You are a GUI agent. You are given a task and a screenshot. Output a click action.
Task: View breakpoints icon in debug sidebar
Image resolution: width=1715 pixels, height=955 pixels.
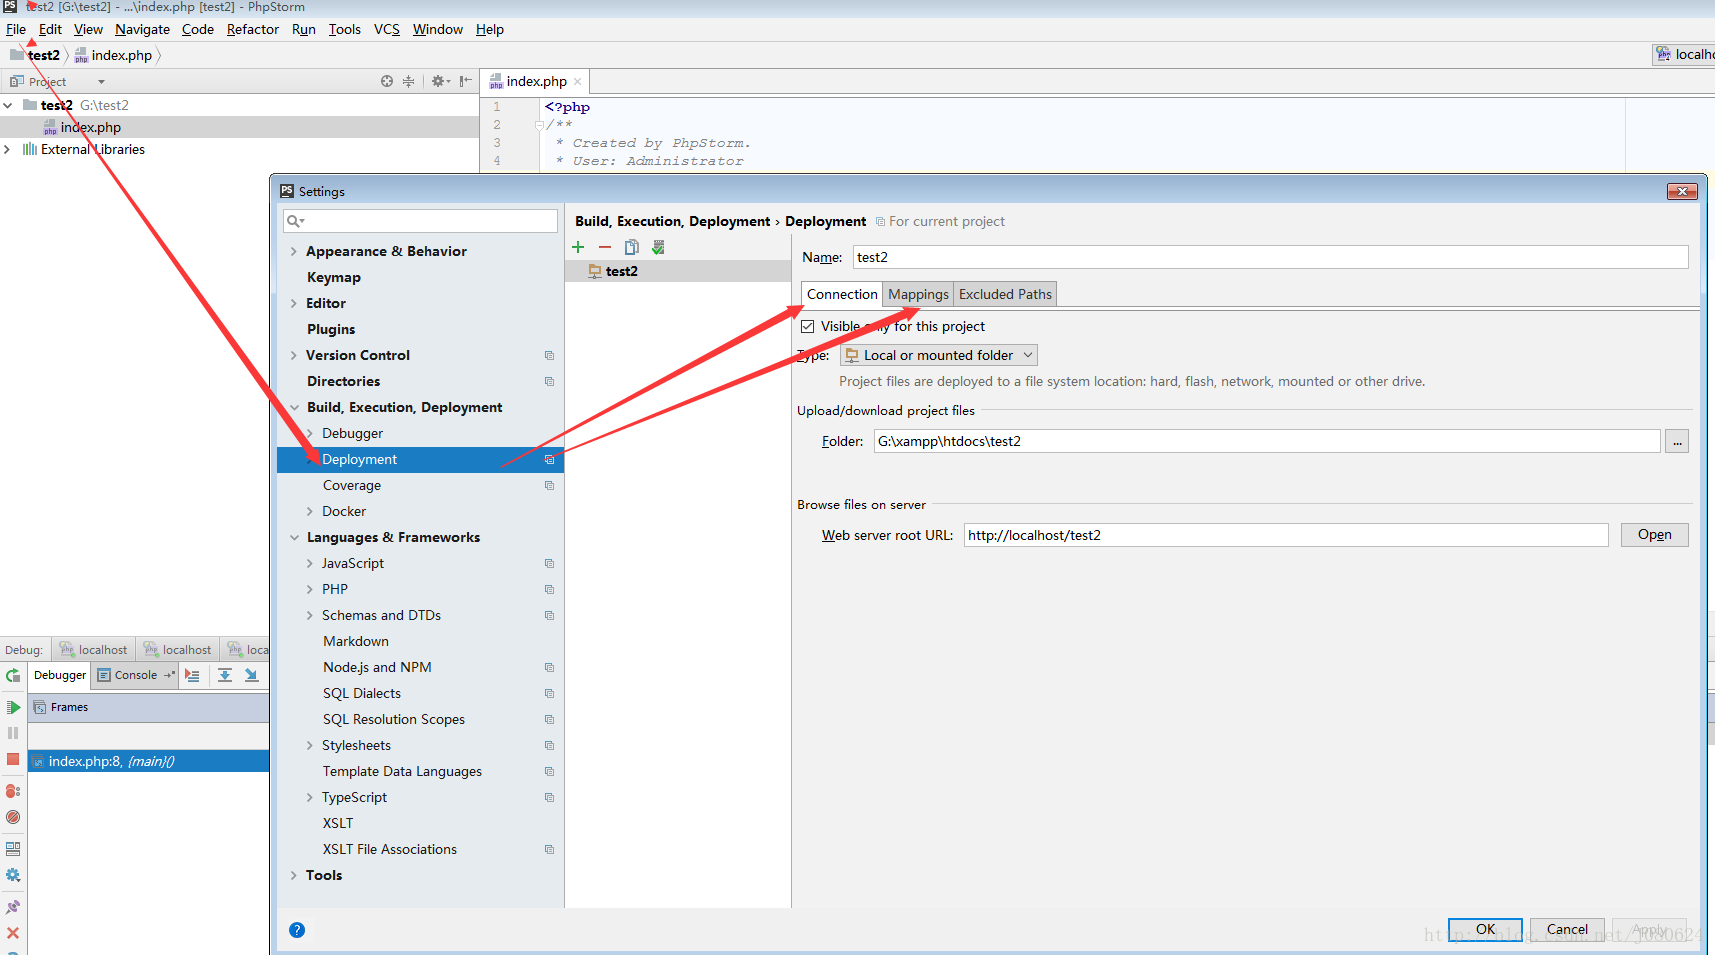(13, 791)
